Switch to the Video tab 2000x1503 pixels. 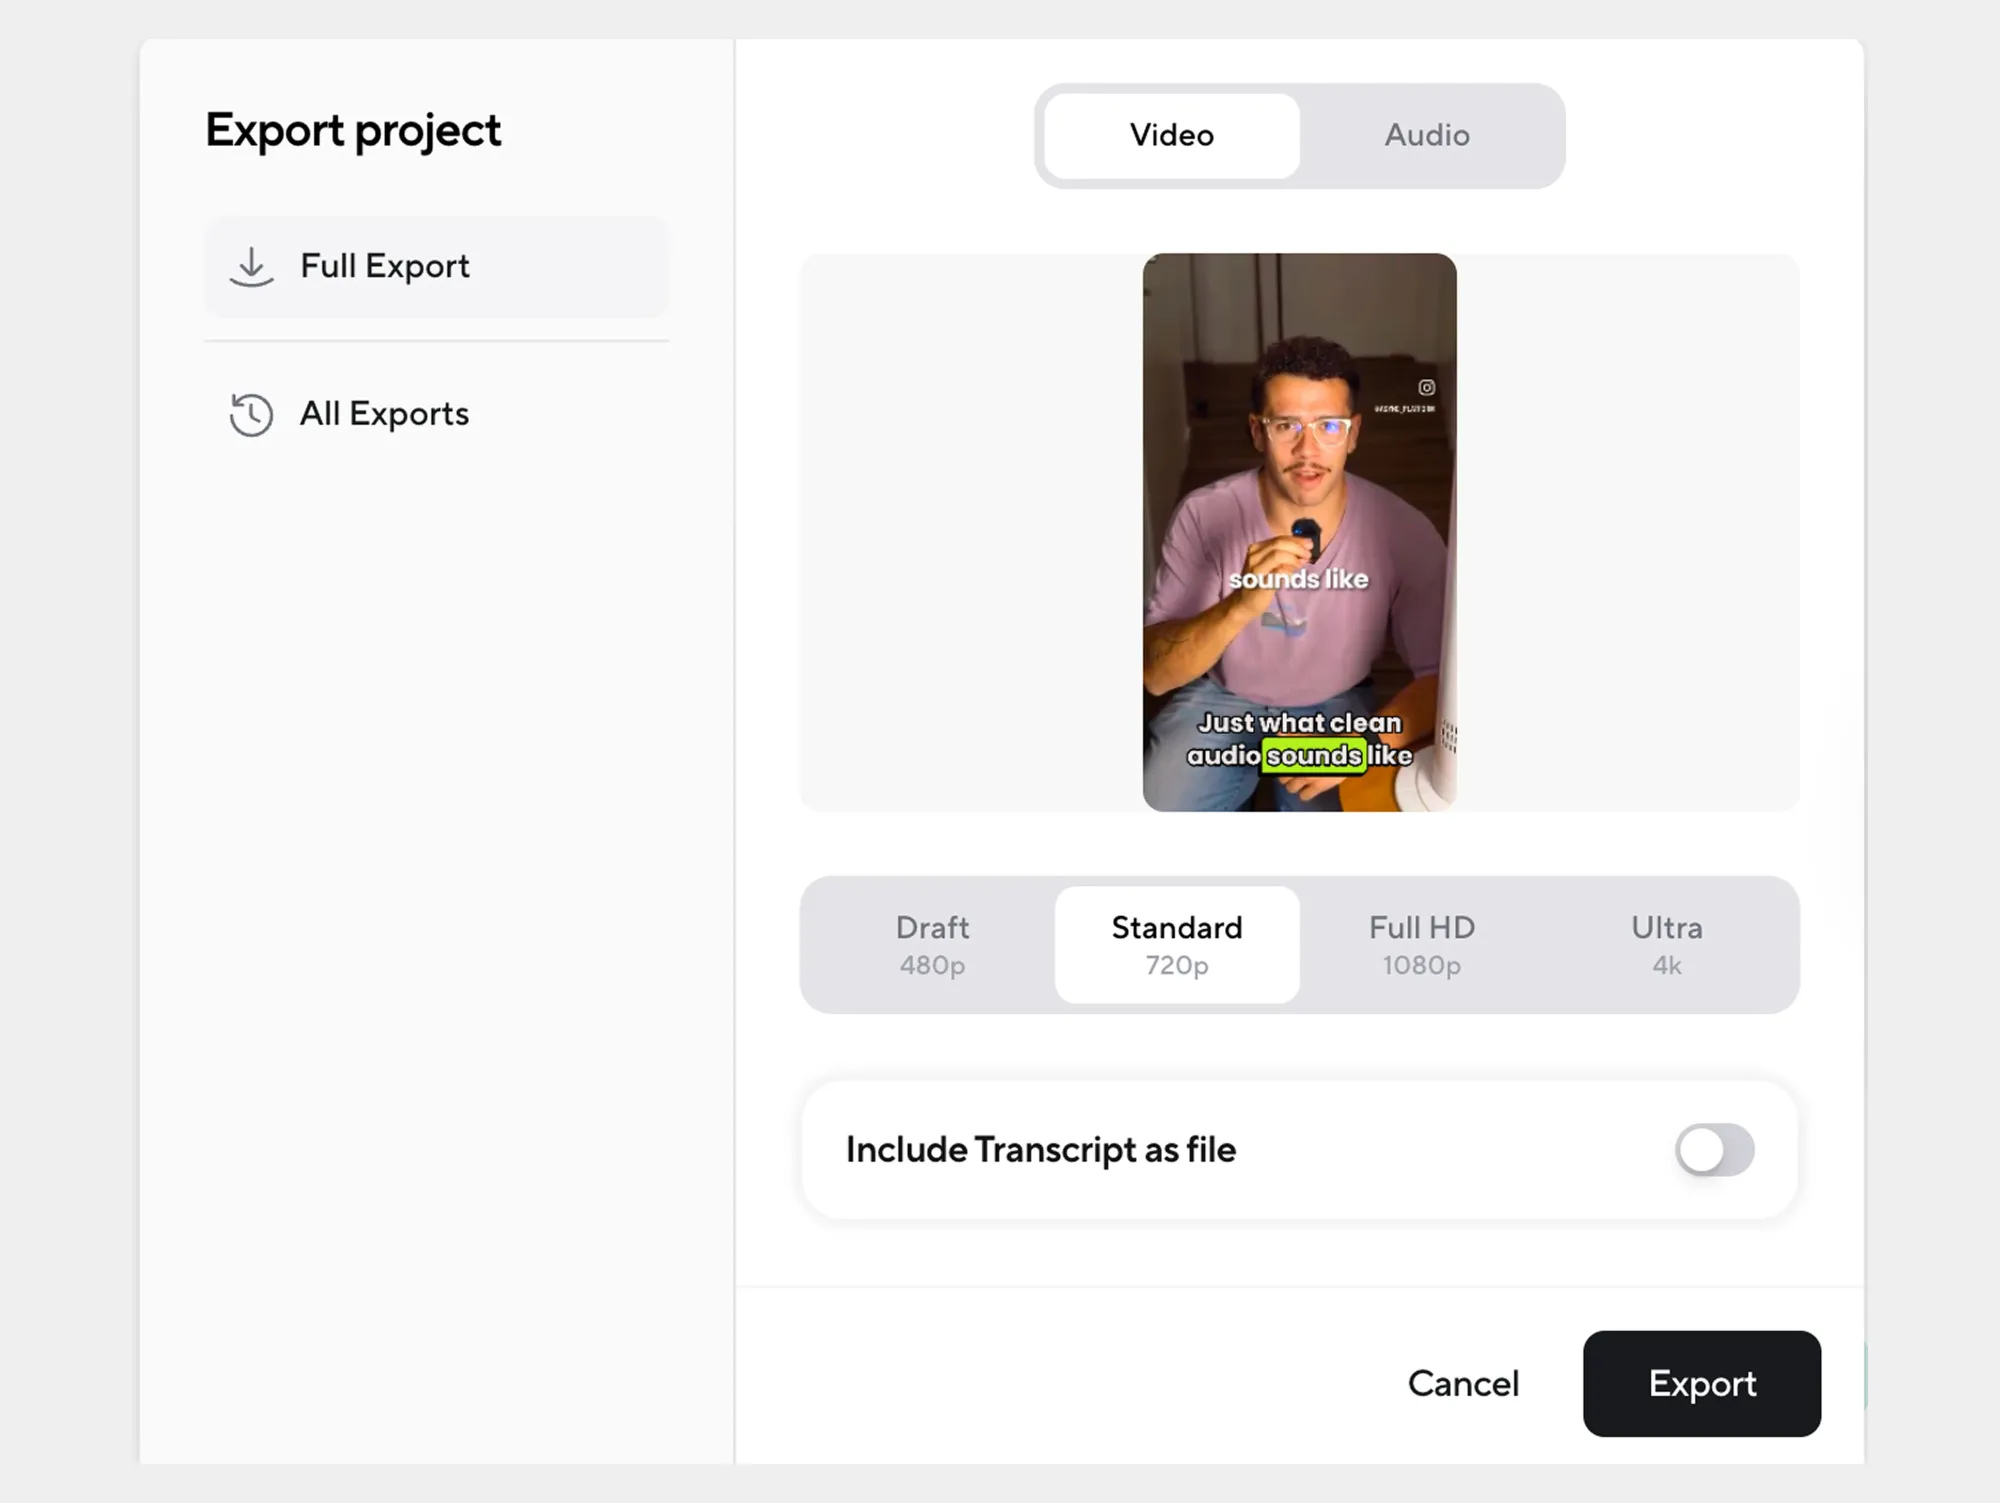click(1171, 136)
